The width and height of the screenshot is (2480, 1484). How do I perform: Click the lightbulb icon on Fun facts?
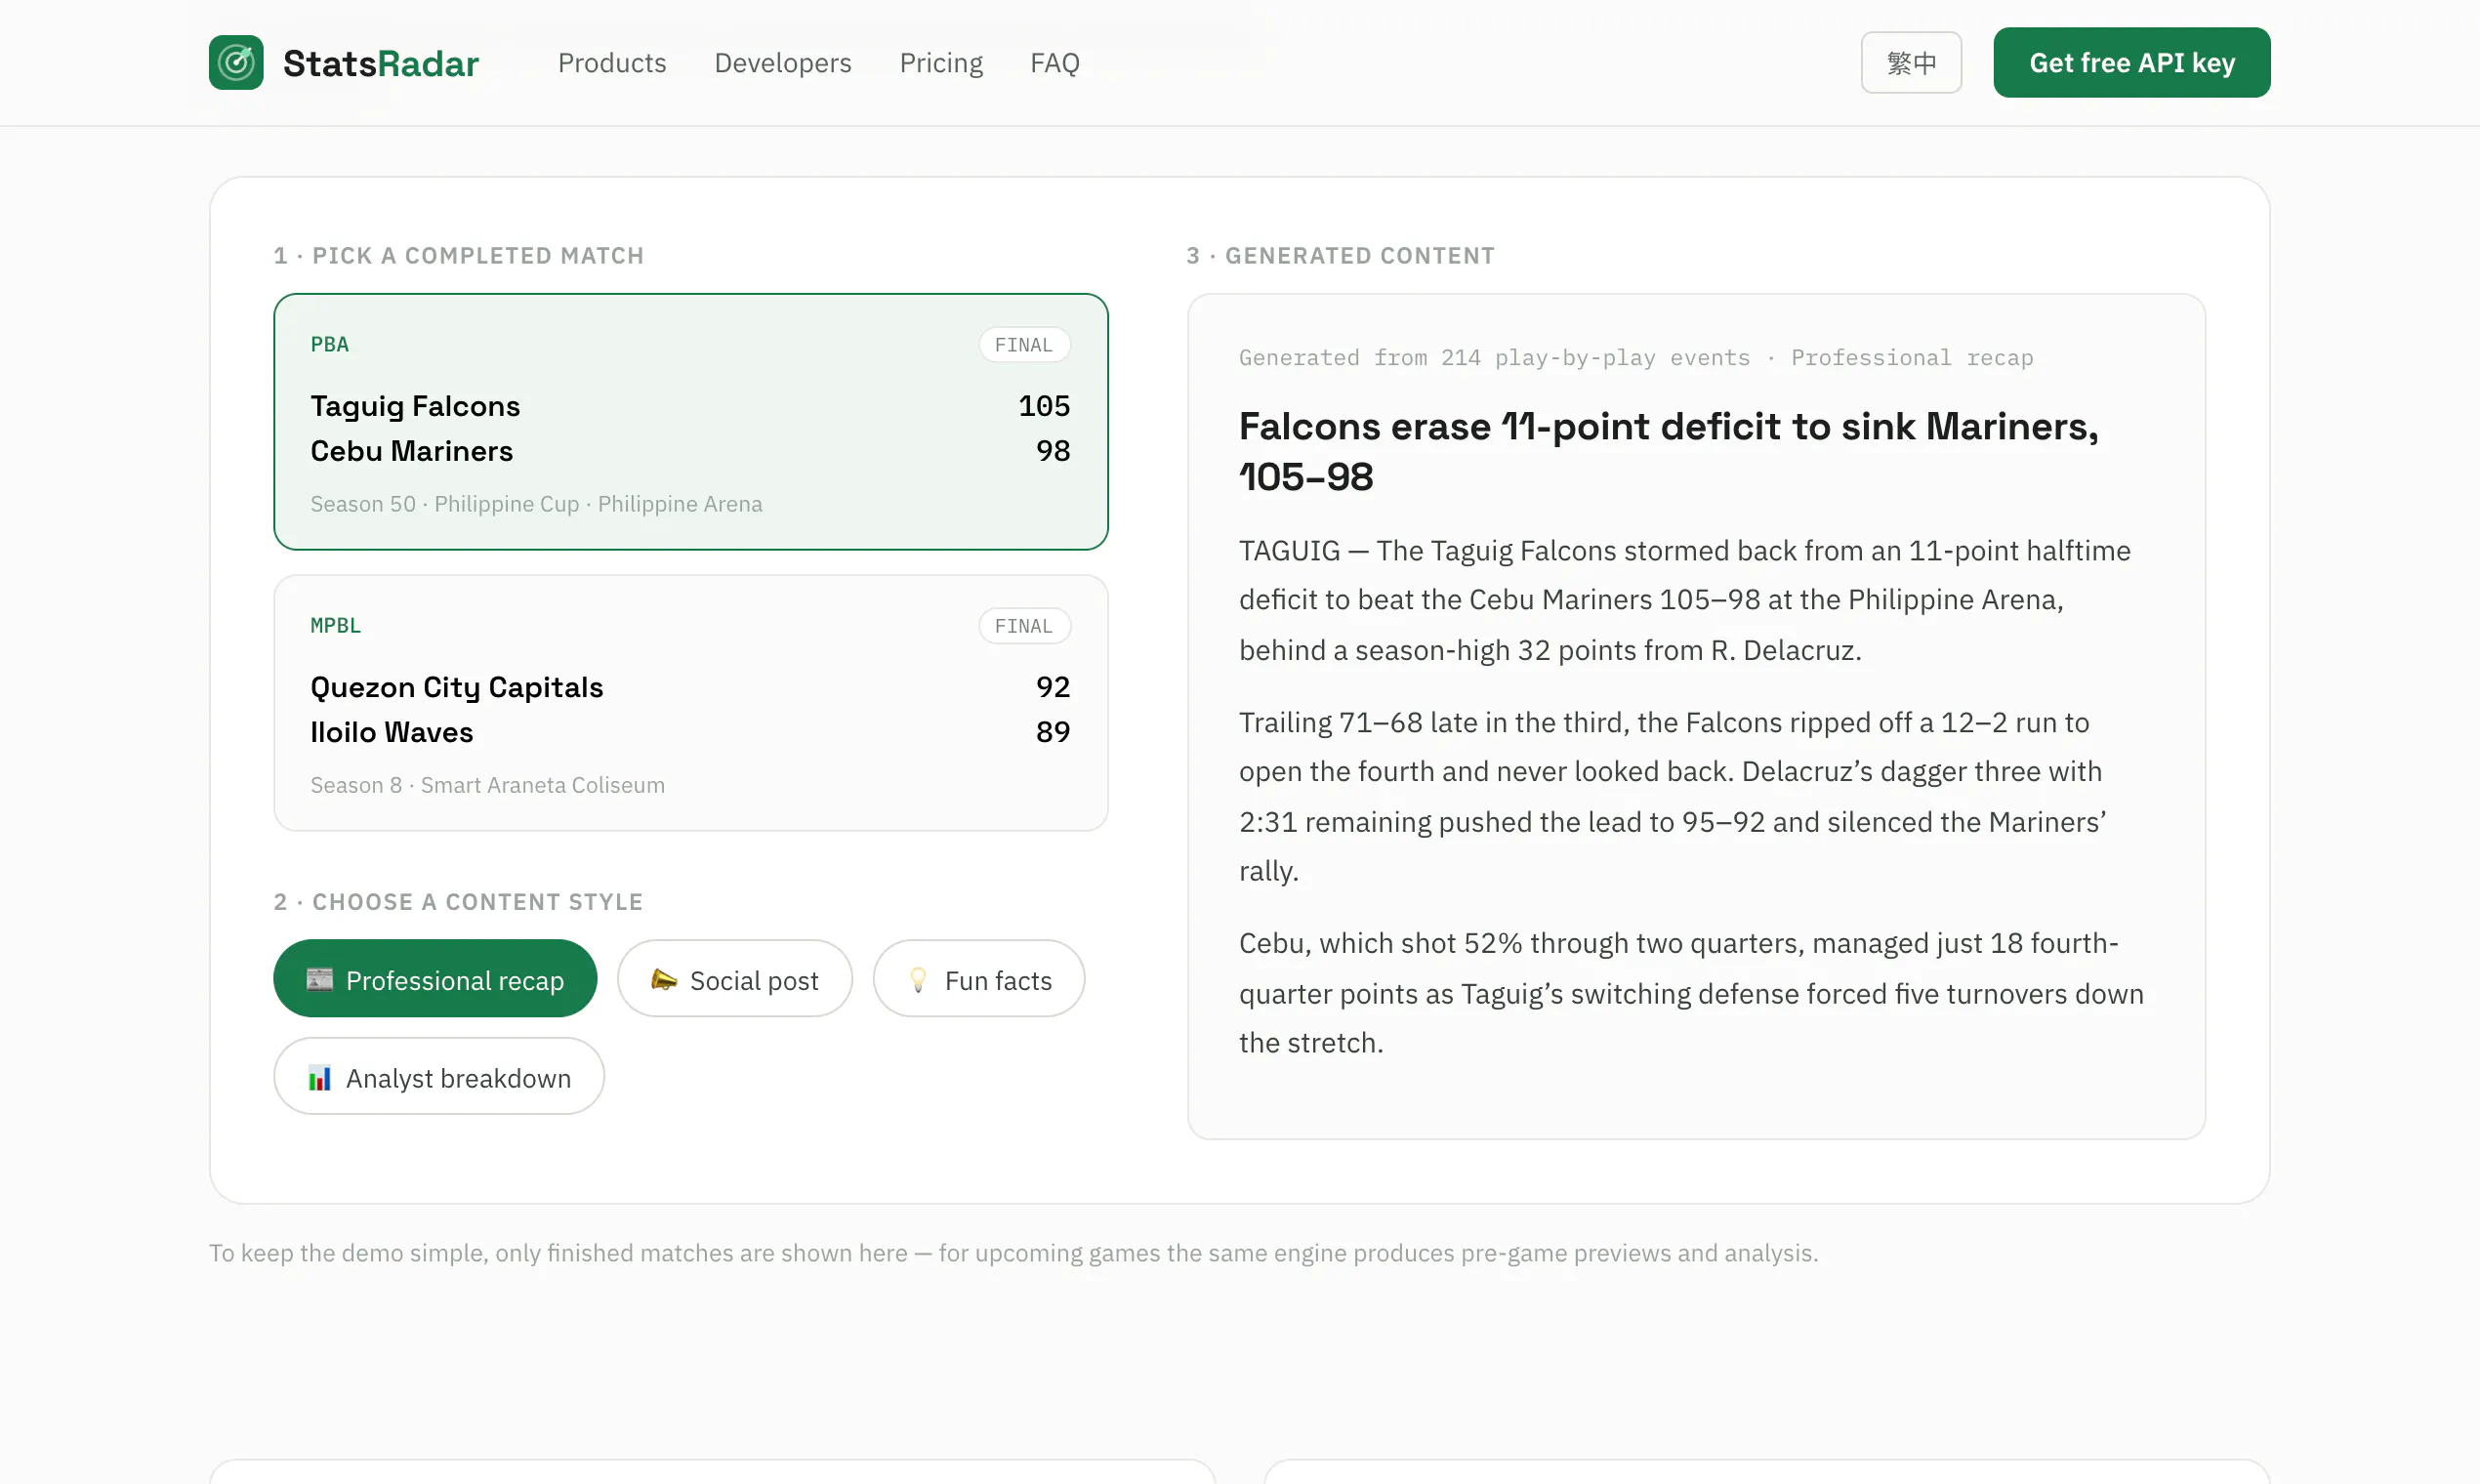(918, 979)
